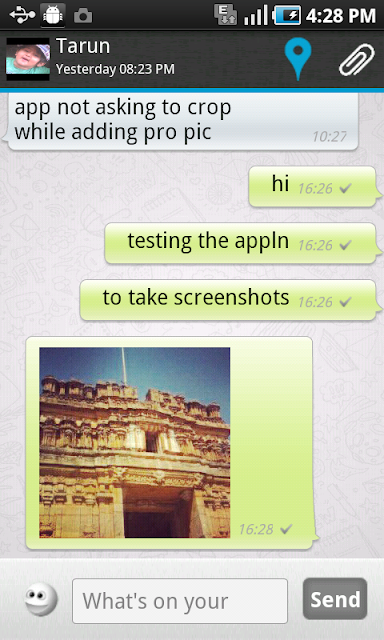Viewport: 384px width, 640px height.
Task: Open contact info via Tarun name
Action: tap(83, 46)
